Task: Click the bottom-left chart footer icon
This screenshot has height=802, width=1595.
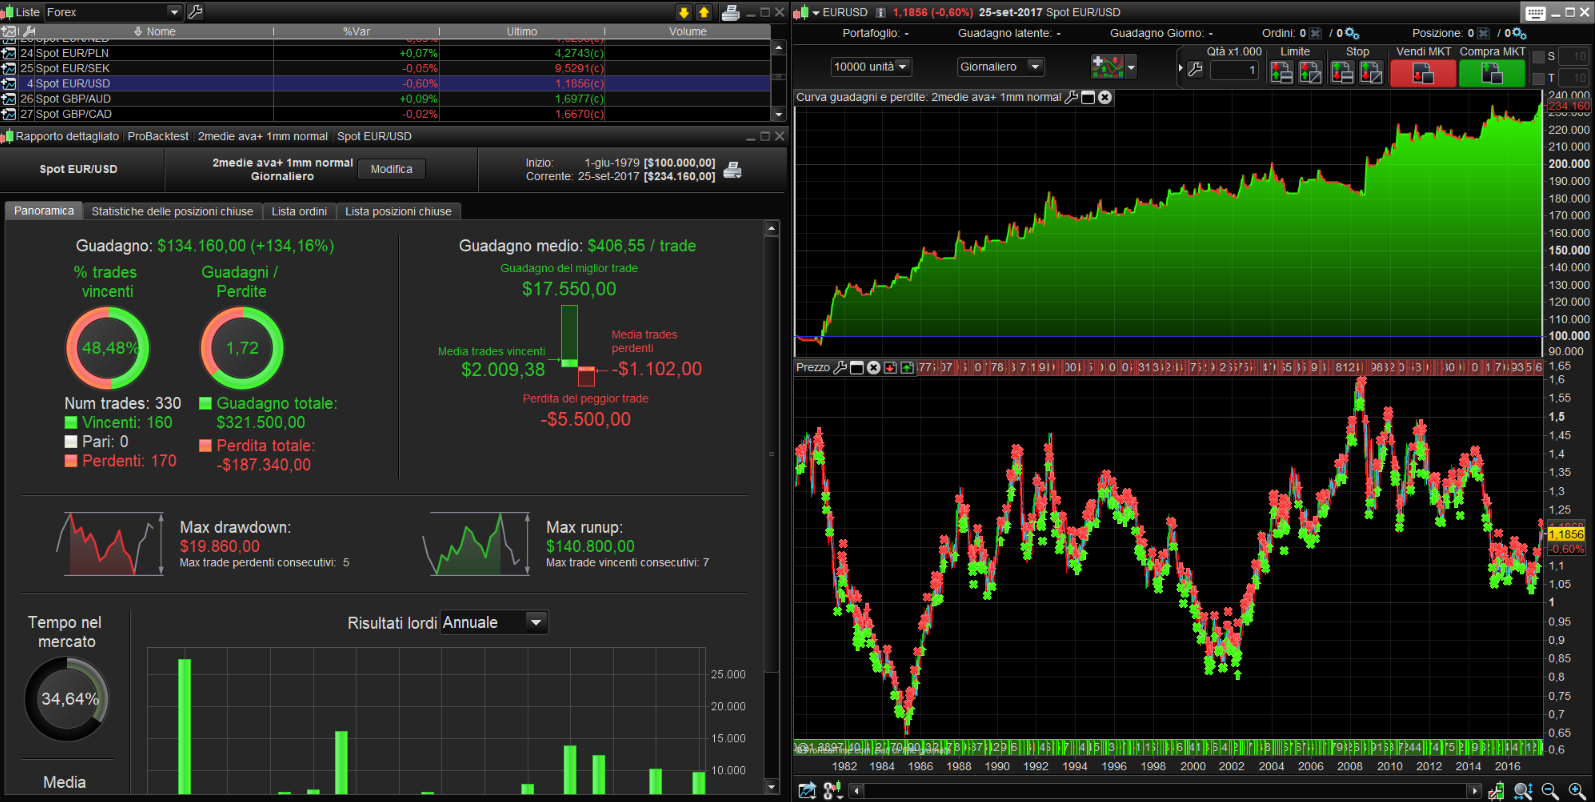Action: pos(807,791)
